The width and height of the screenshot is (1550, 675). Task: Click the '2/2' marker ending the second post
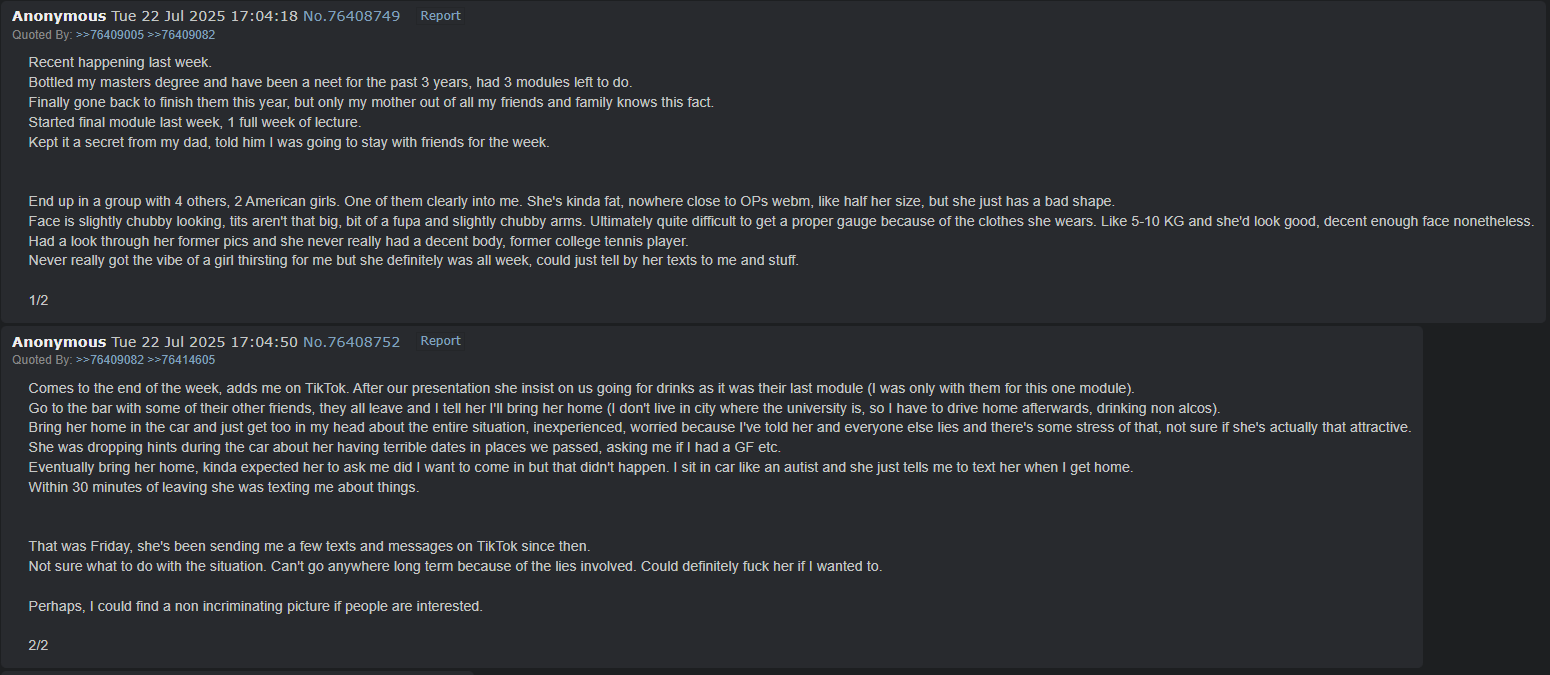38,645
